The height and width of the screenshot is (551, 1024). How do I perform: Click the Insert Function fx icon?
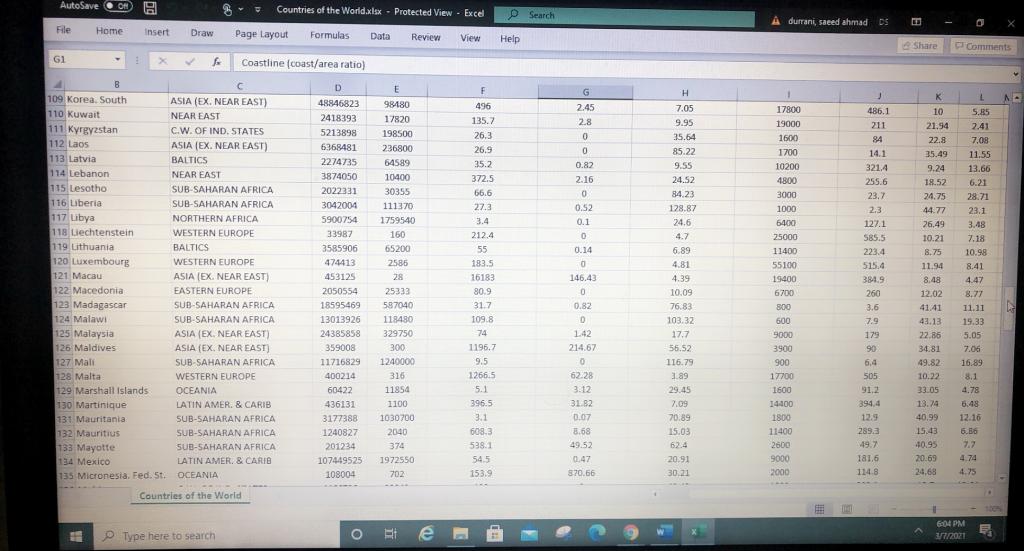click(x=217, y=62)
